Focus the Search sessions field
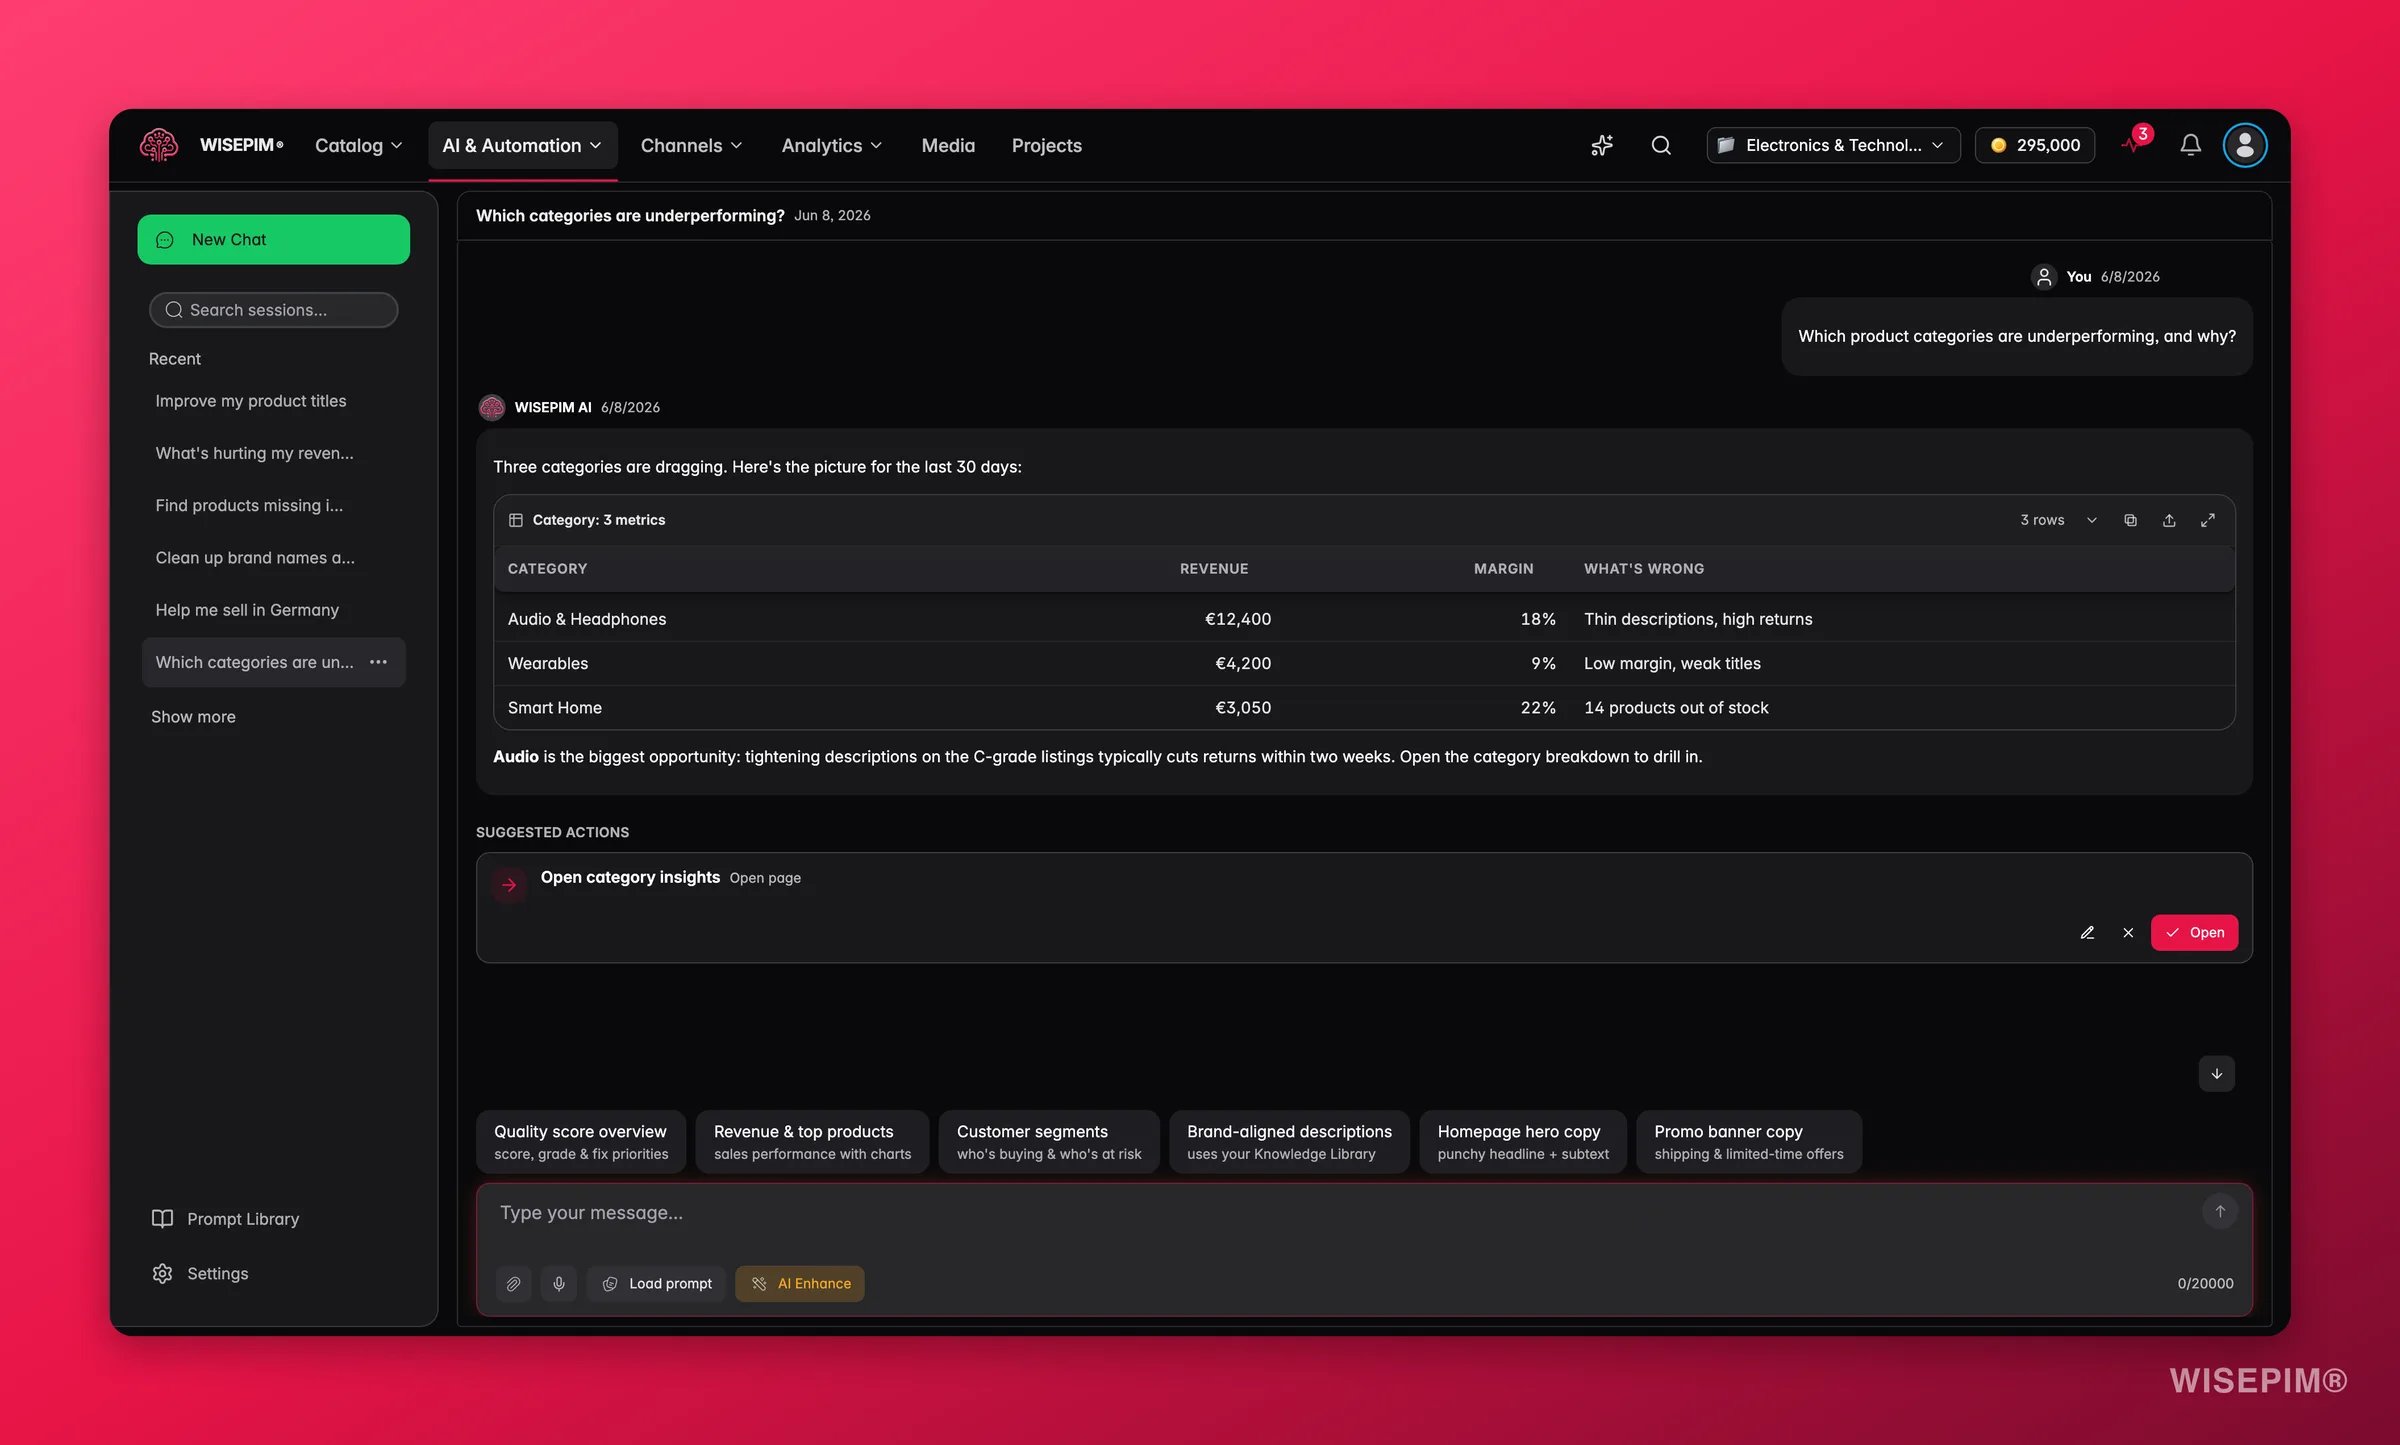Viewport: 2400px width, 1445px height. [273, 310]
